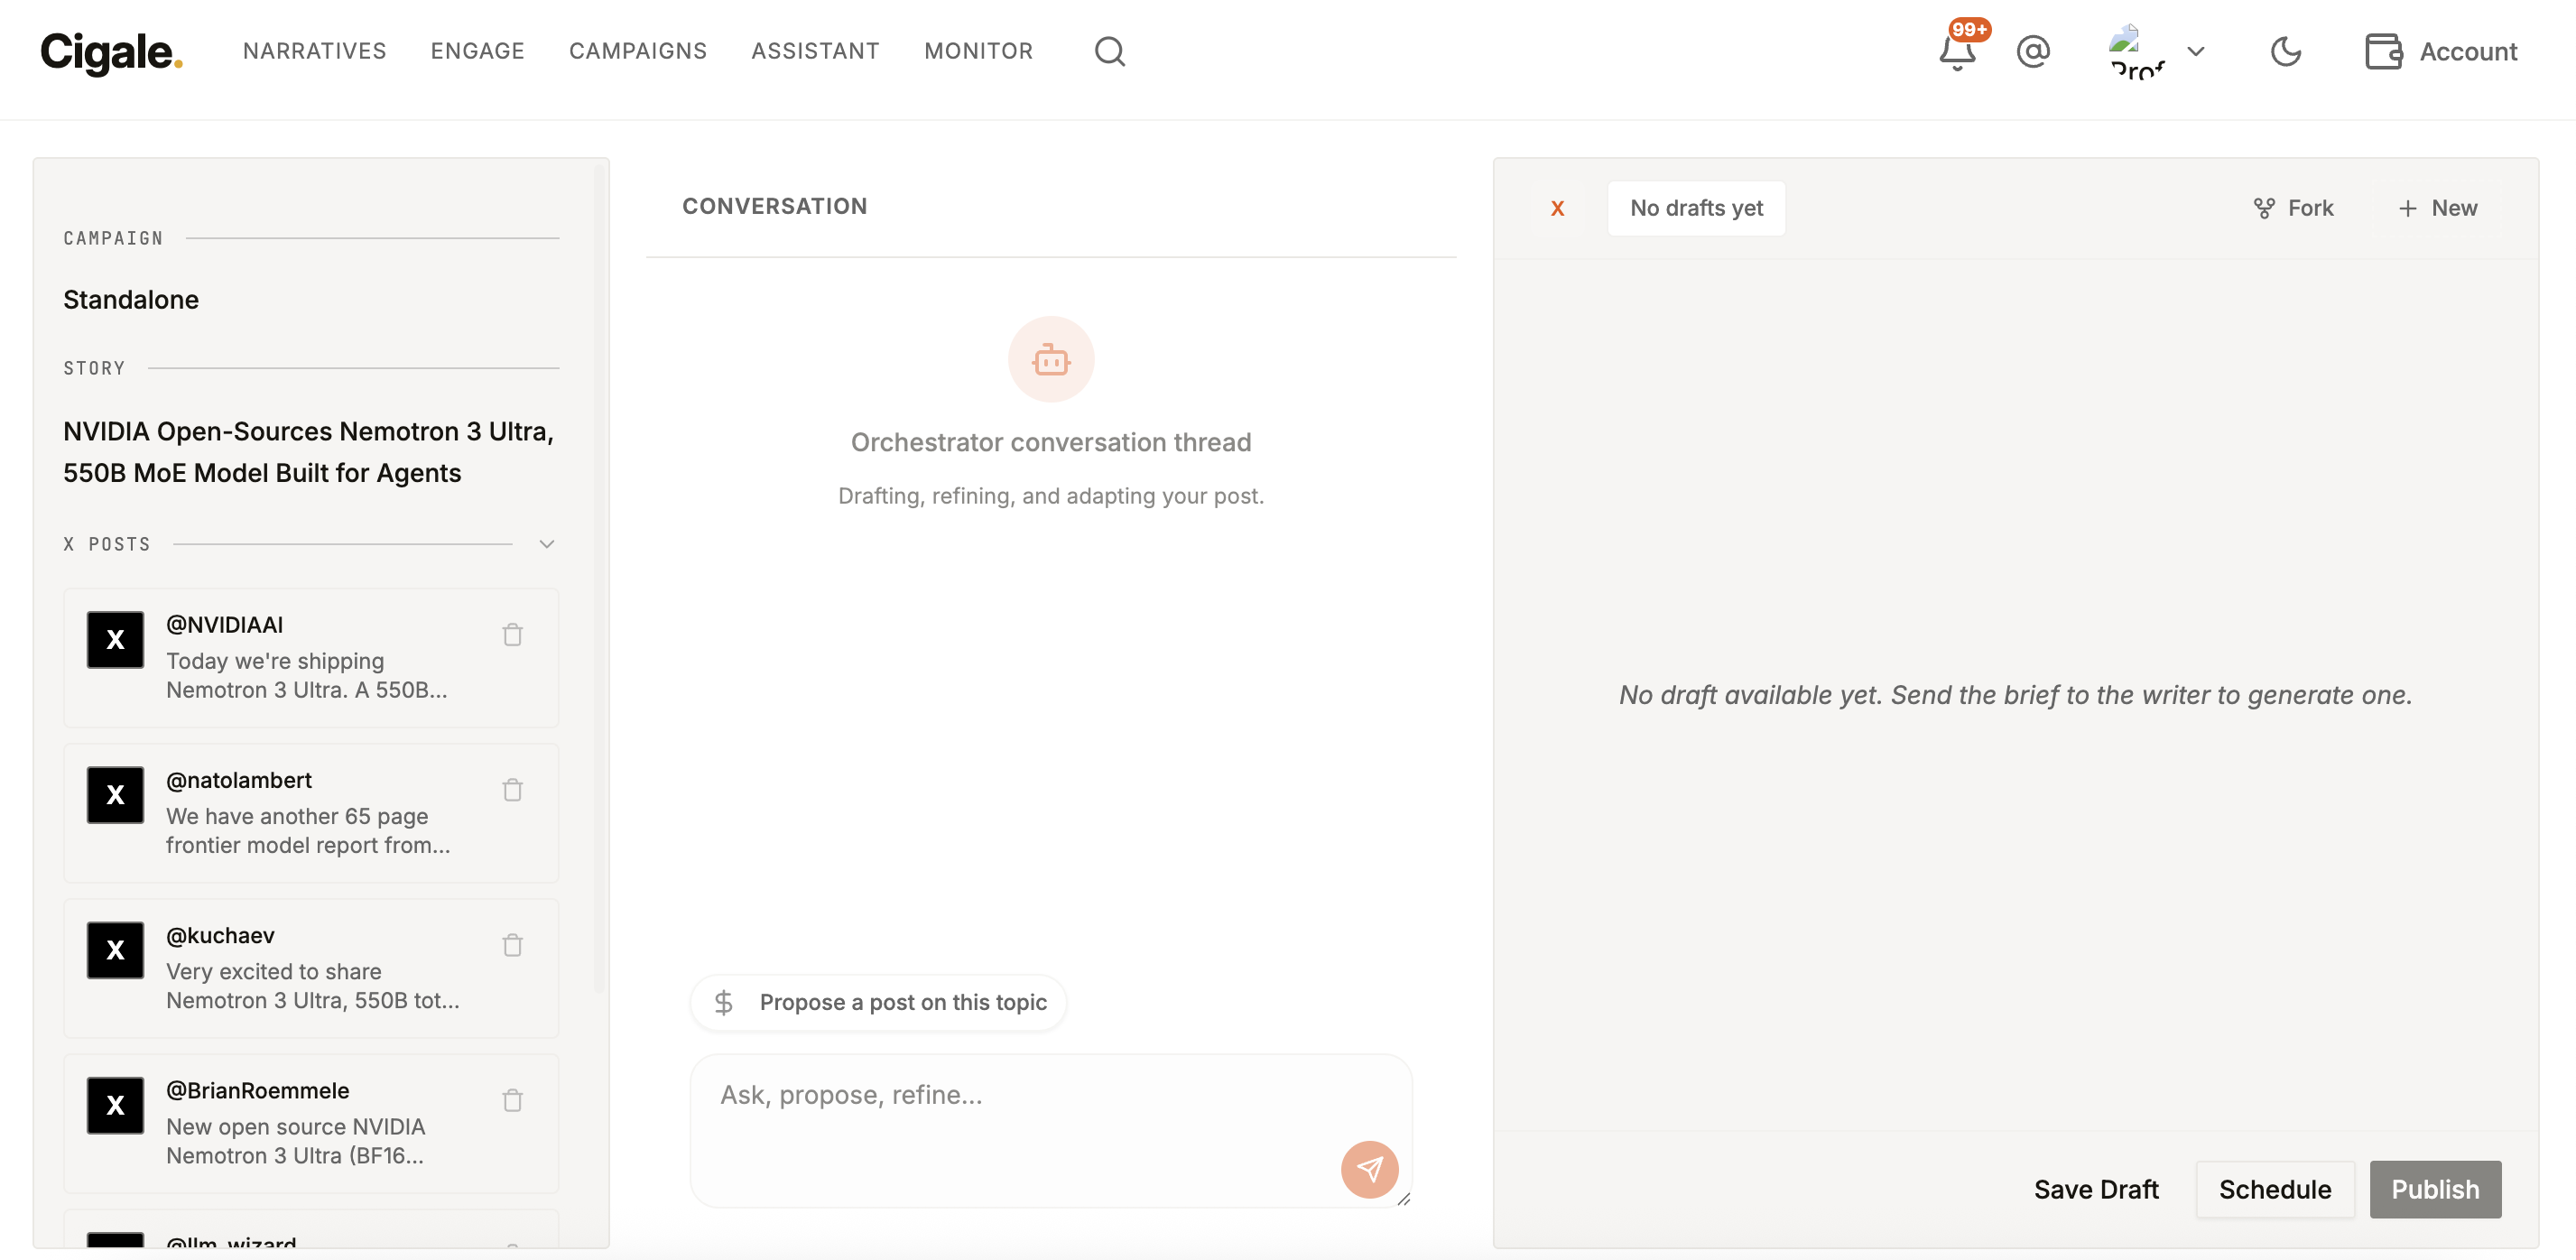Open @kuchaev Very excited post
Viewport: 2576px width, 1260px height.
tap(312, 985)
